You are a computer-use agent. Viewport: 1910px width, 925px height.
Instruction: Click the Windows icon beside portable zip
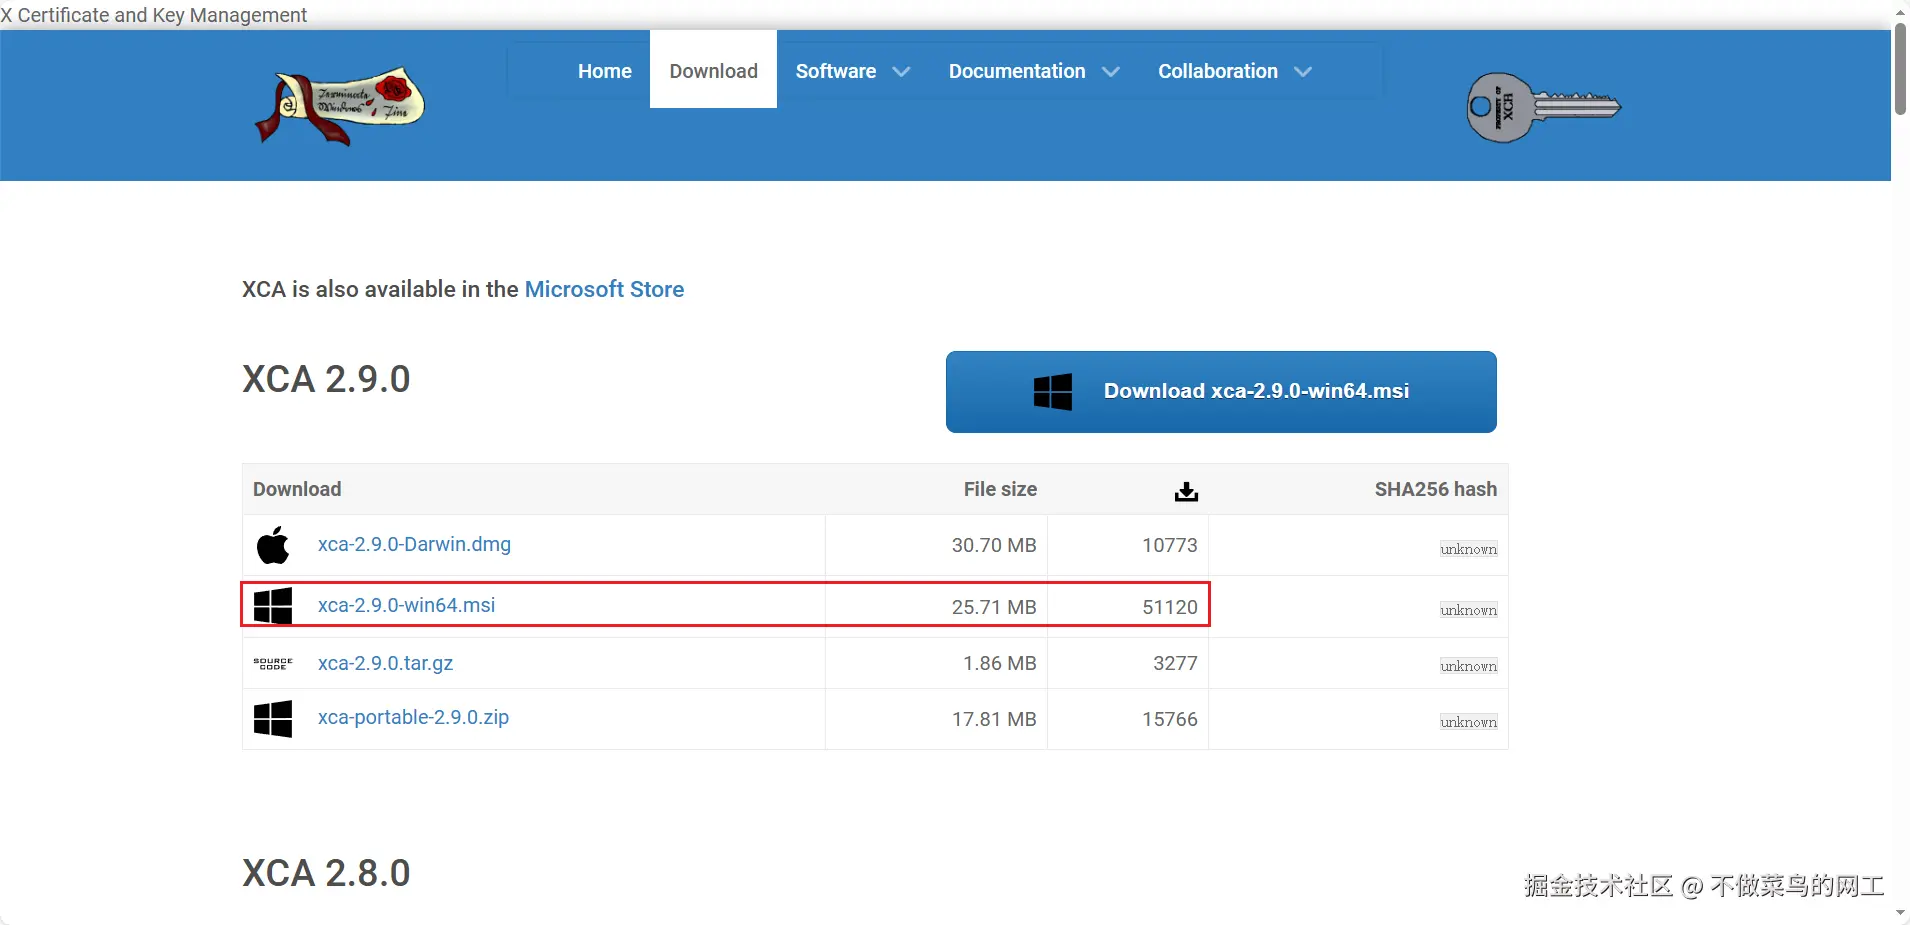pyautogui.click(x=273, y=719)
